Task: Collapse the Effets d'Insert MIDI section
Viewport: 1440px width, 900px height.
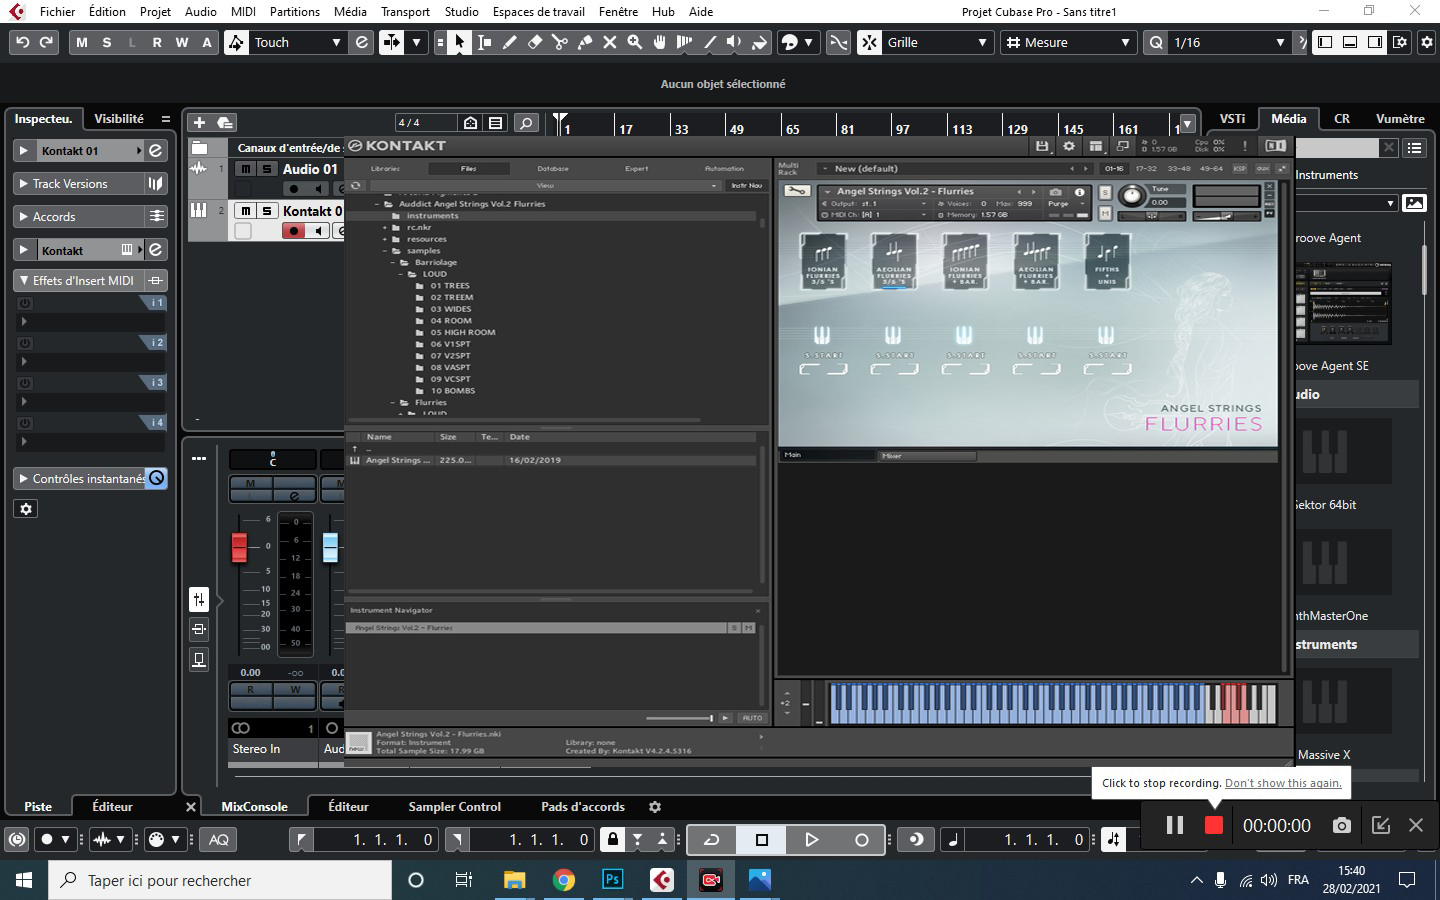Action: (24, 281)
